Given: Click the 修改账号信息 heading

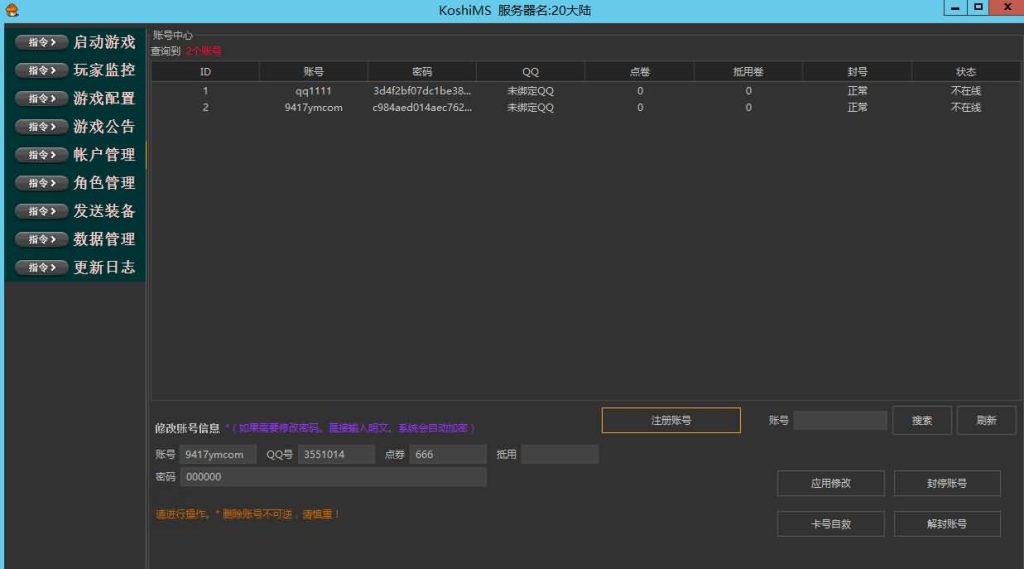Looking at the screenshot, I should [x=187, y=429].
